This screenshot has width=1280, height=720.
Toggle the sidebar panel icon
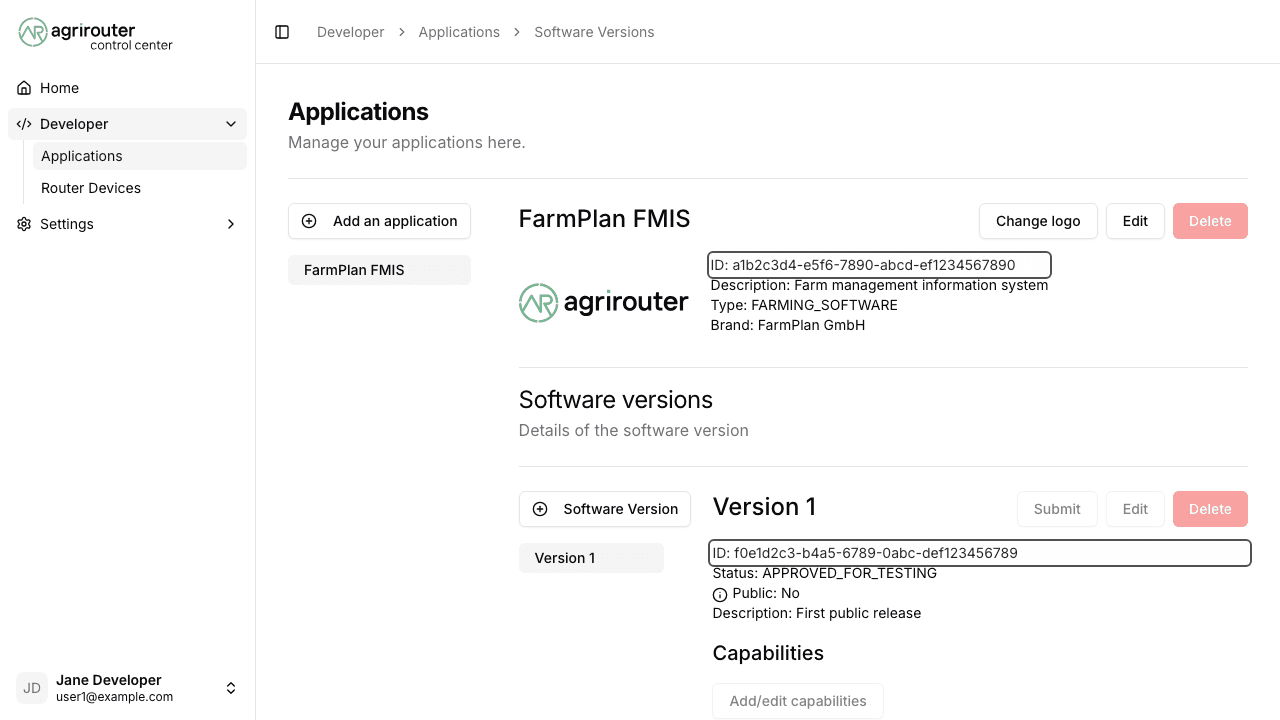(x=282, y=32)
